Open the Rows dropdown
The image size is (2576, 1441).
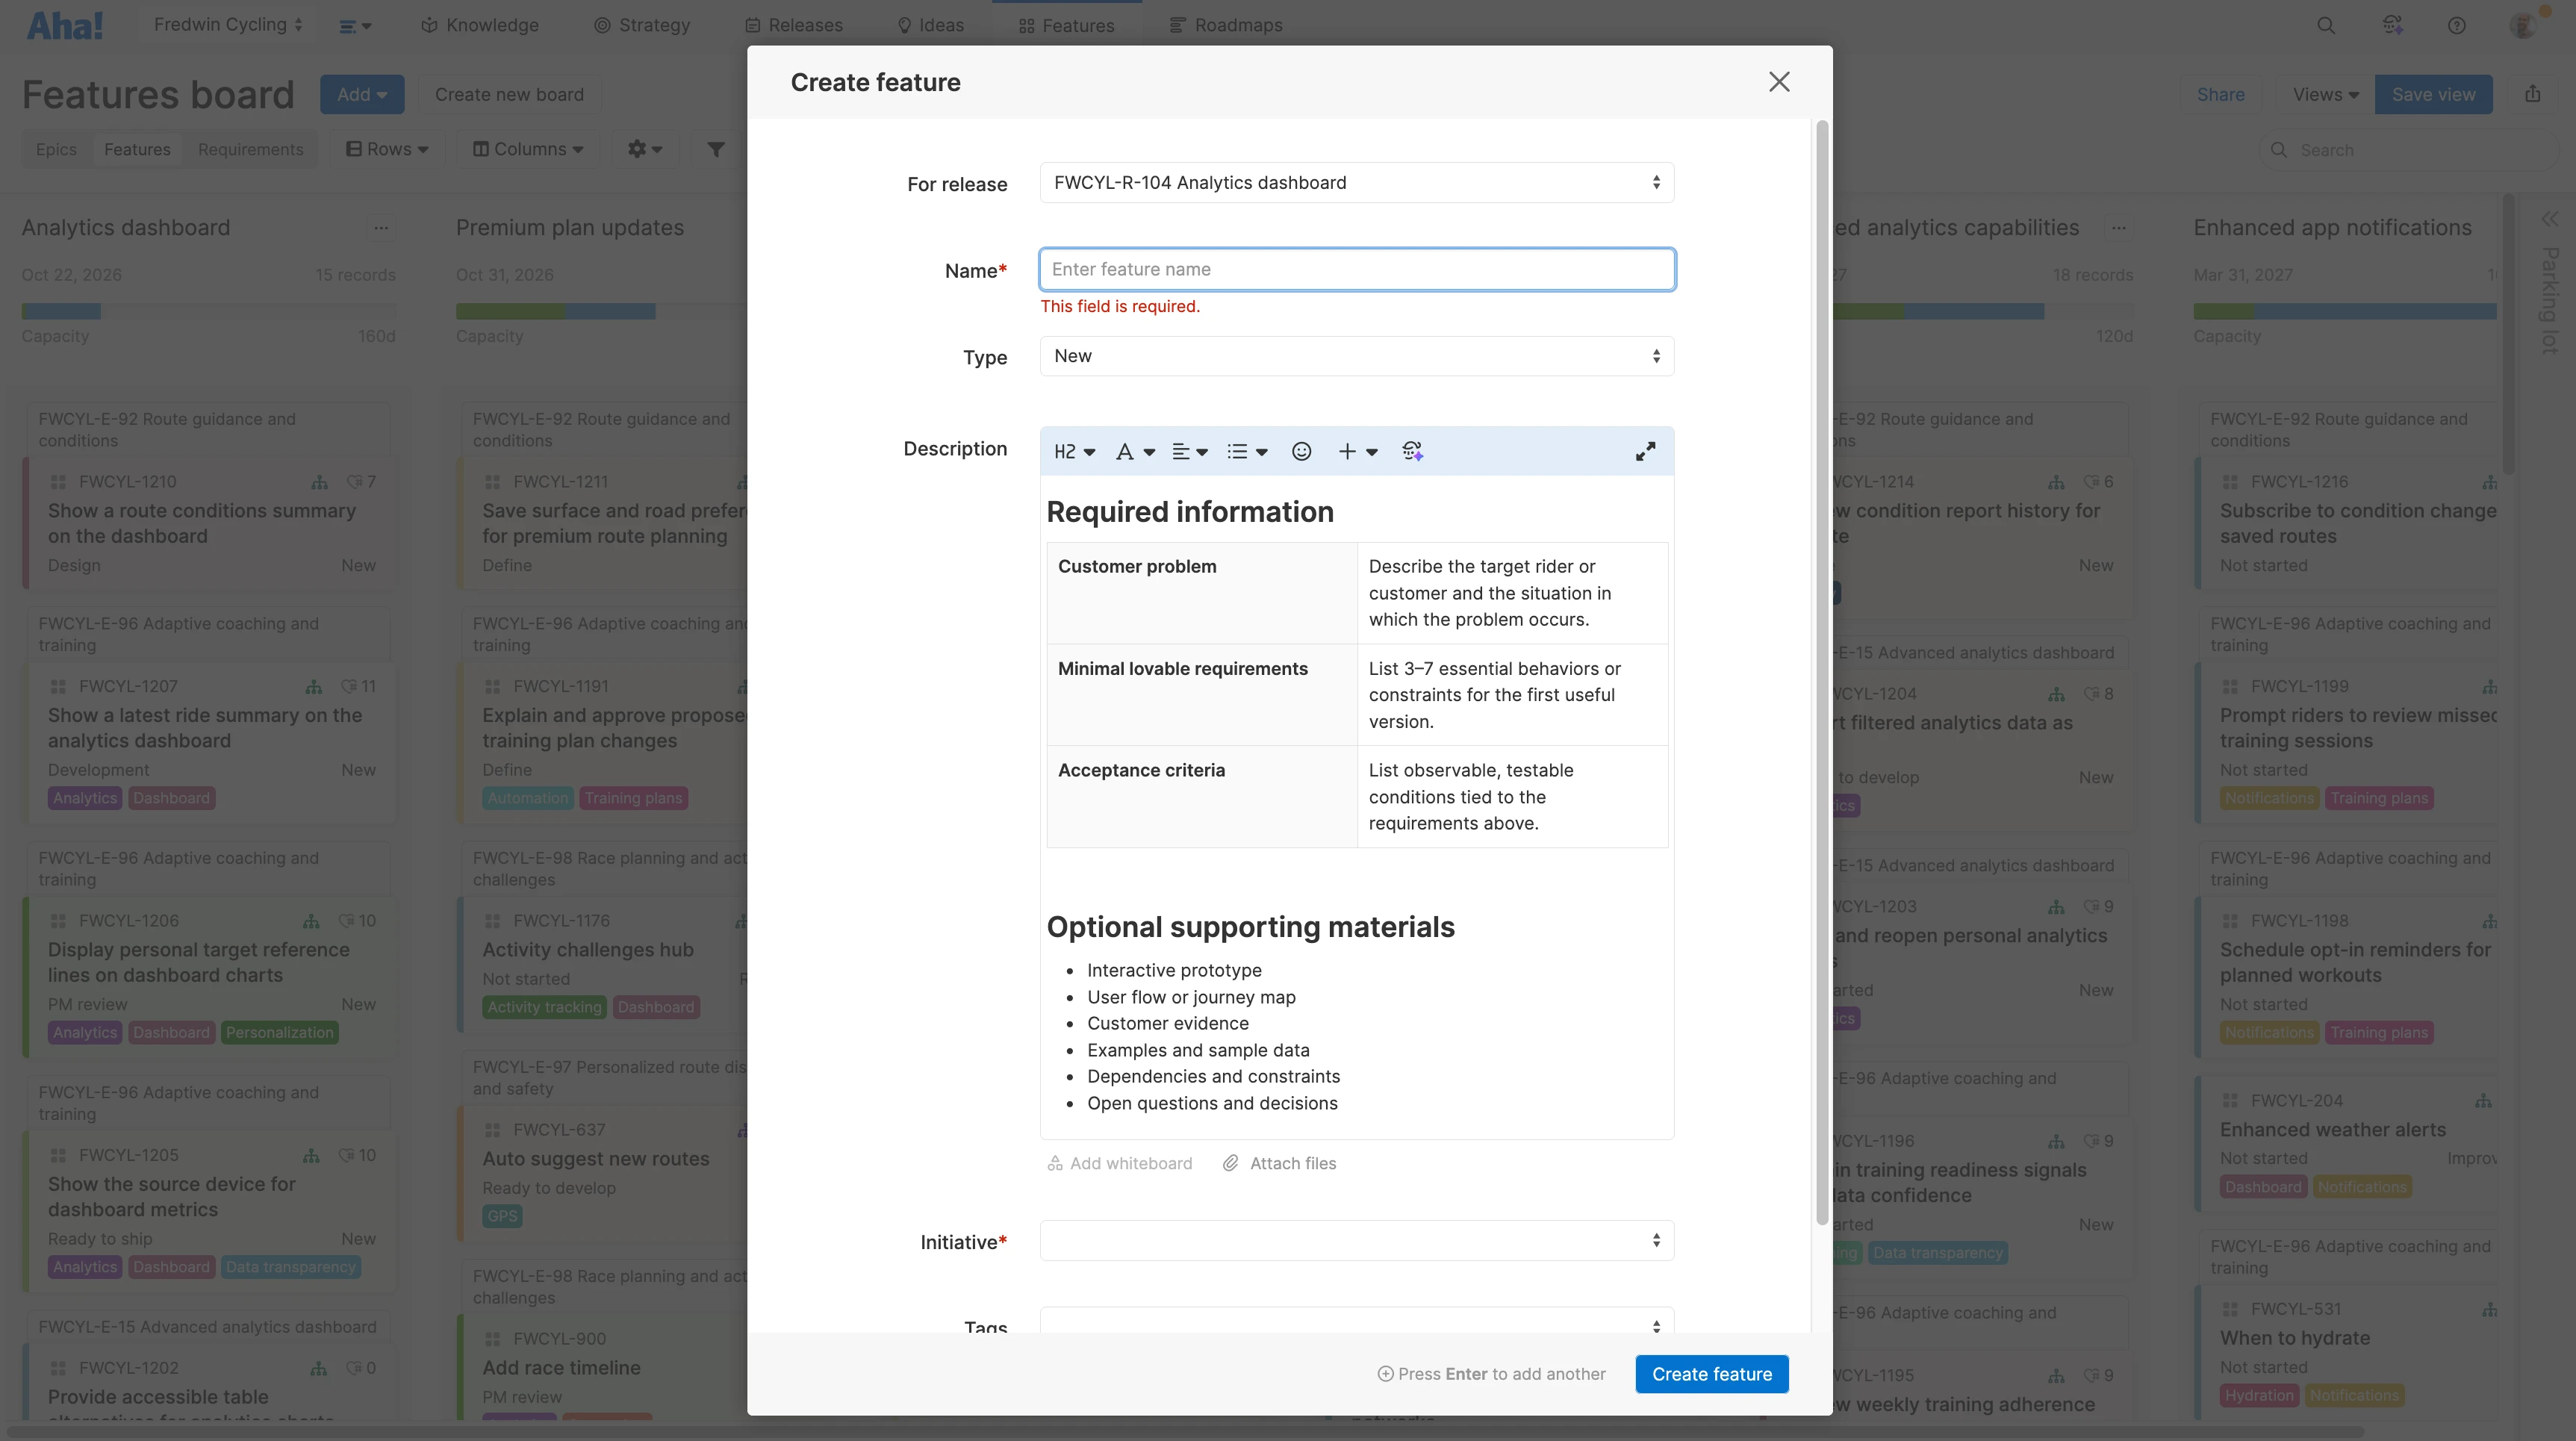click(387, 150)
